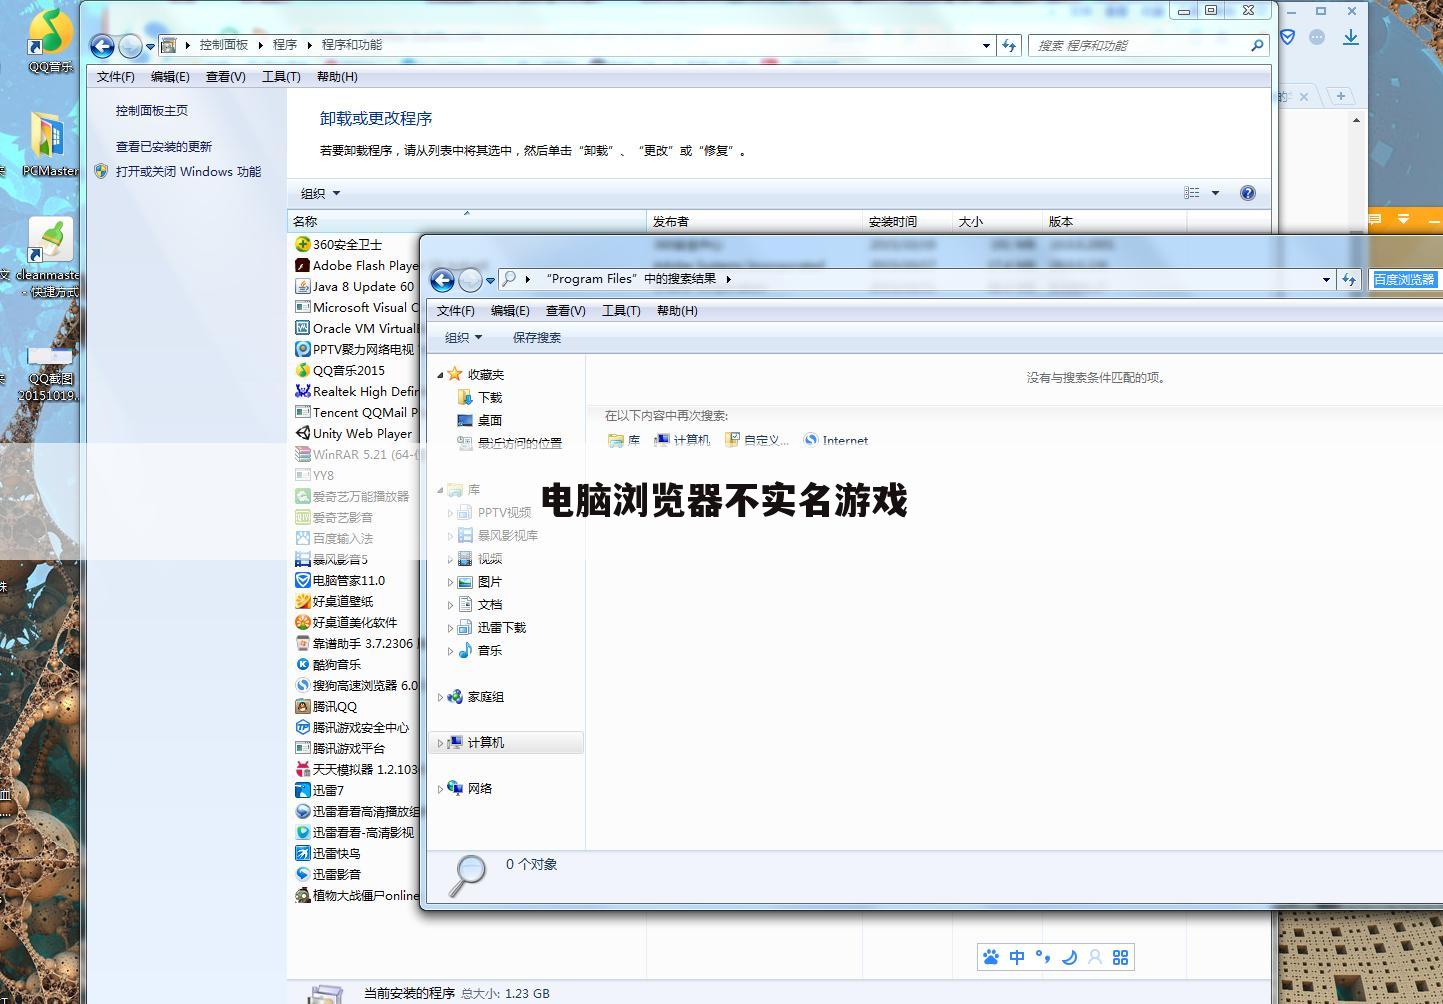Viewport: 1443px width, 1004px height.
Task: Click the magnifier in Programs search box
Action: point(1258,45)
